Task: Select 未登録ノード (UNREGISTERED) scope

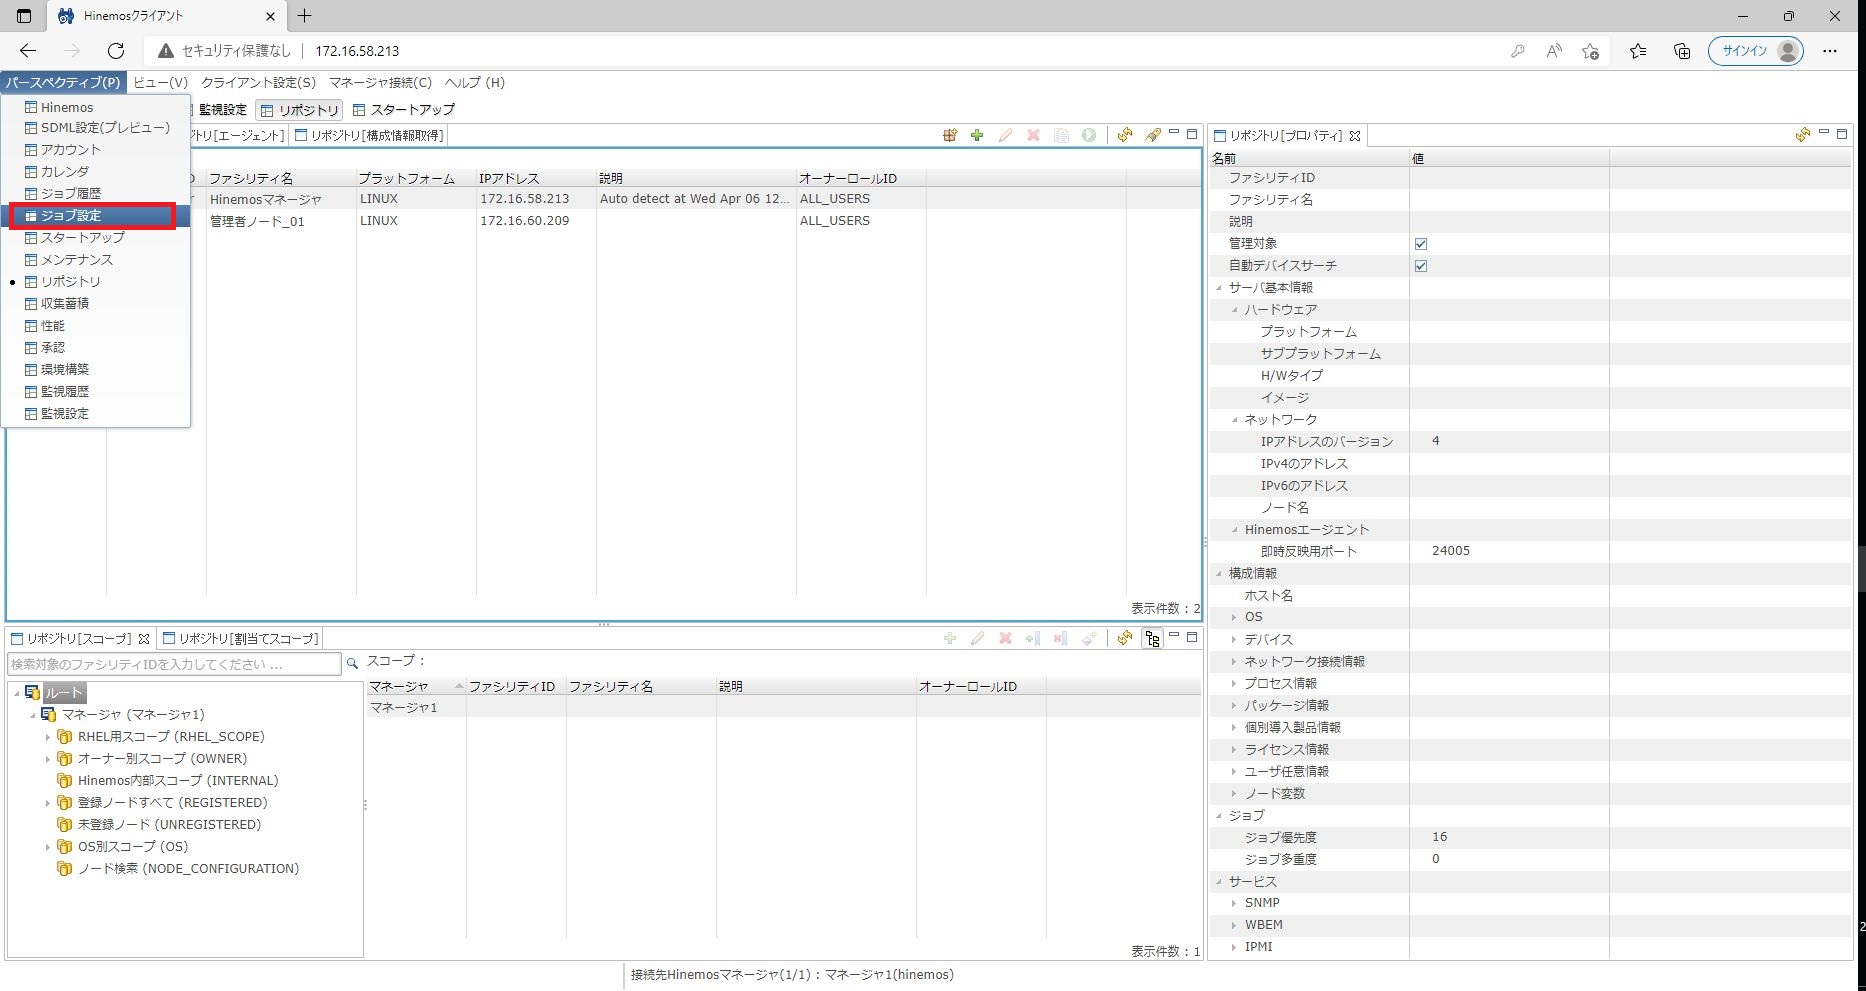Action: click(x=169, y=825)
